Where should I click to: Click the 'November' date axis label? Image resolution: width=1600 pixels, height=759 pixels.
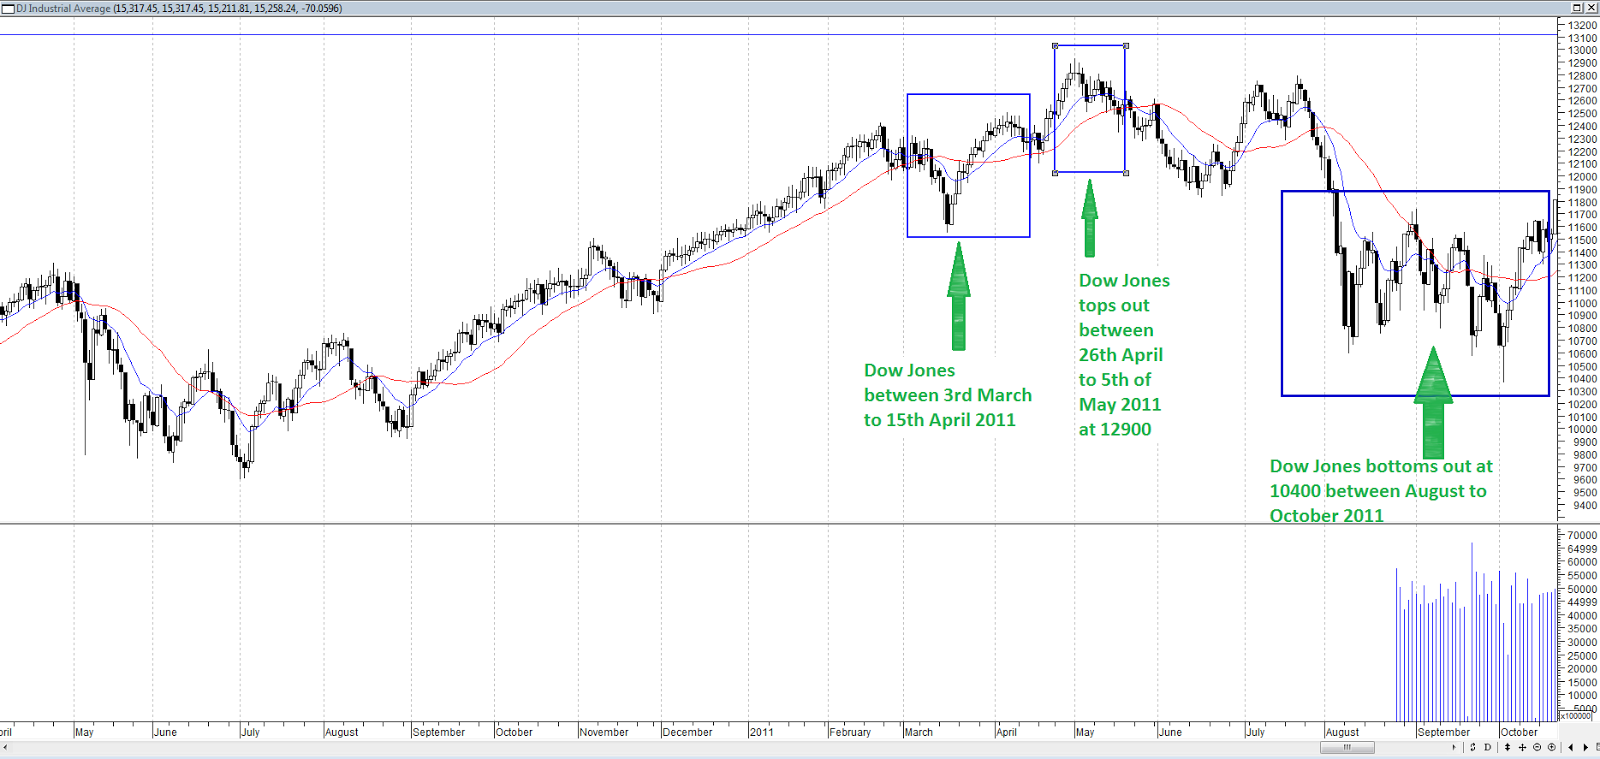pos(604,732)
